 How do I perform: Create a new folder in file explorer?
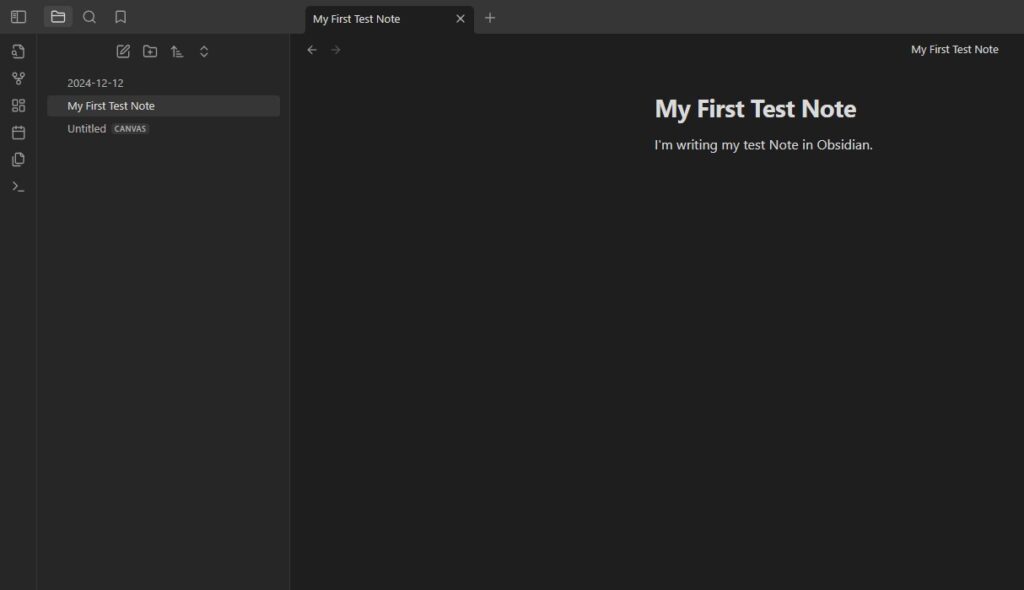pos(150,51)
